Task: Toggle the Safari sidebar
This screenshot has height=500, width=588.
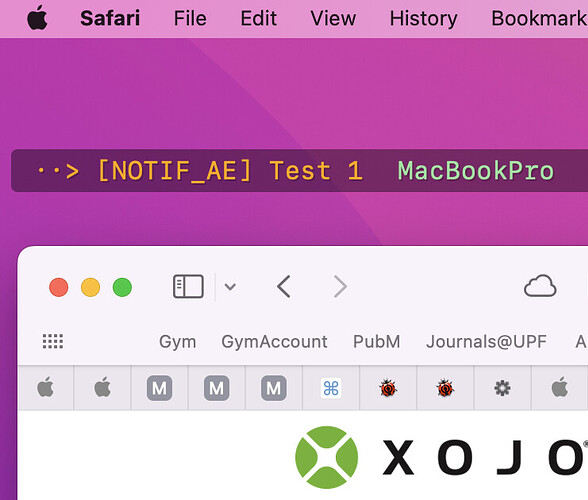Action: coord(188,287)
